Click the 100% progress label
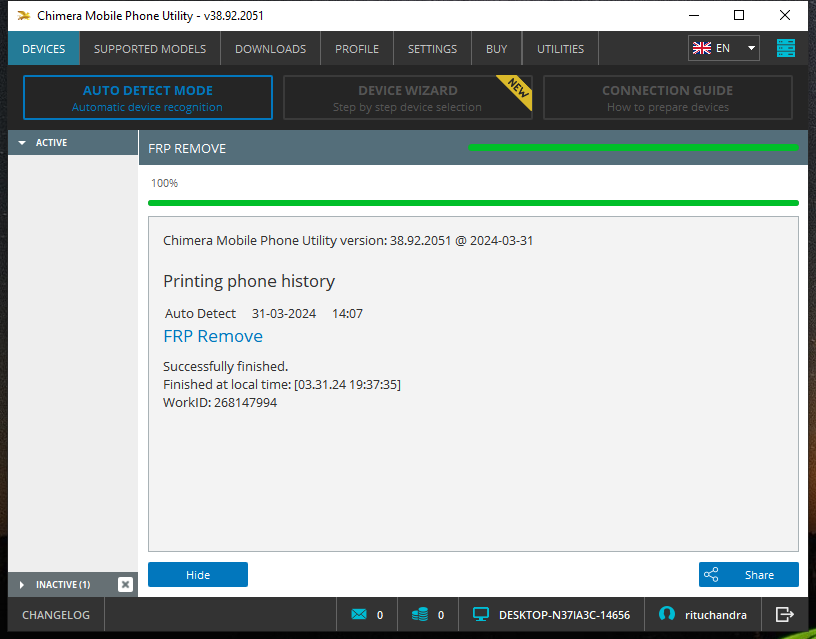Viewport: 816px width, 639px height. coord(164,183)
